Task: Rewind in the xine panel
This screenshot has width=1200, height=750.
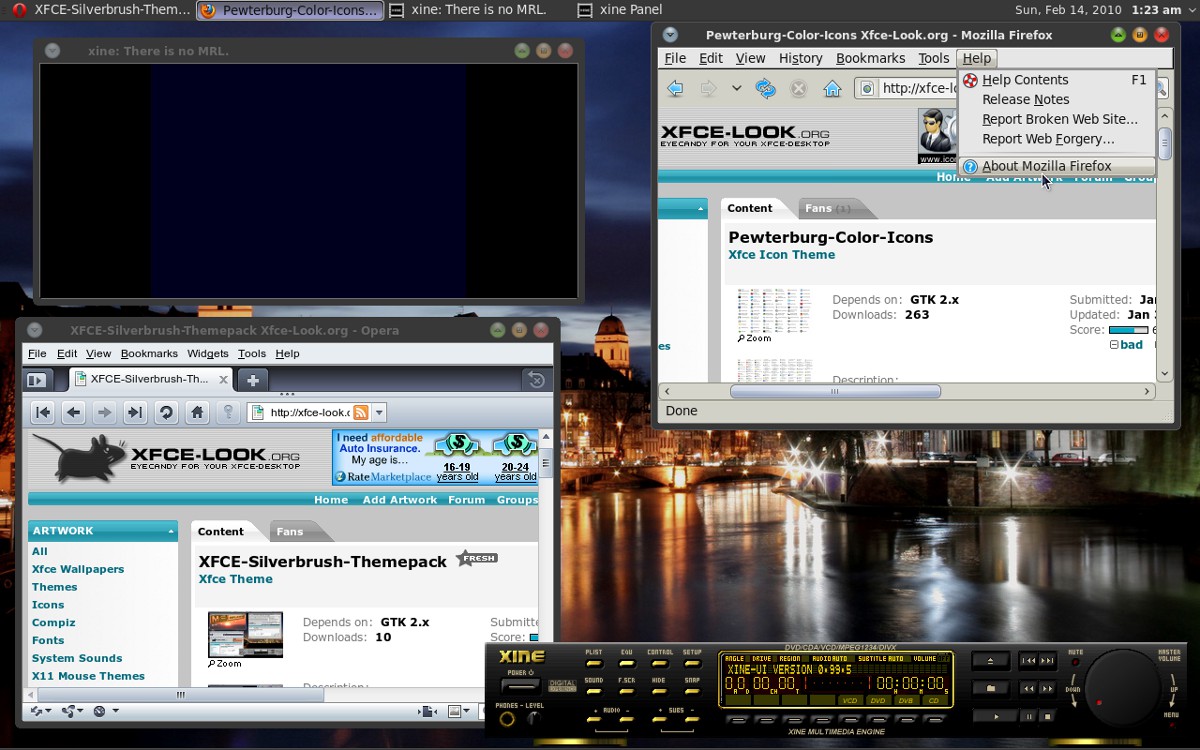Action: point(1028,688)
